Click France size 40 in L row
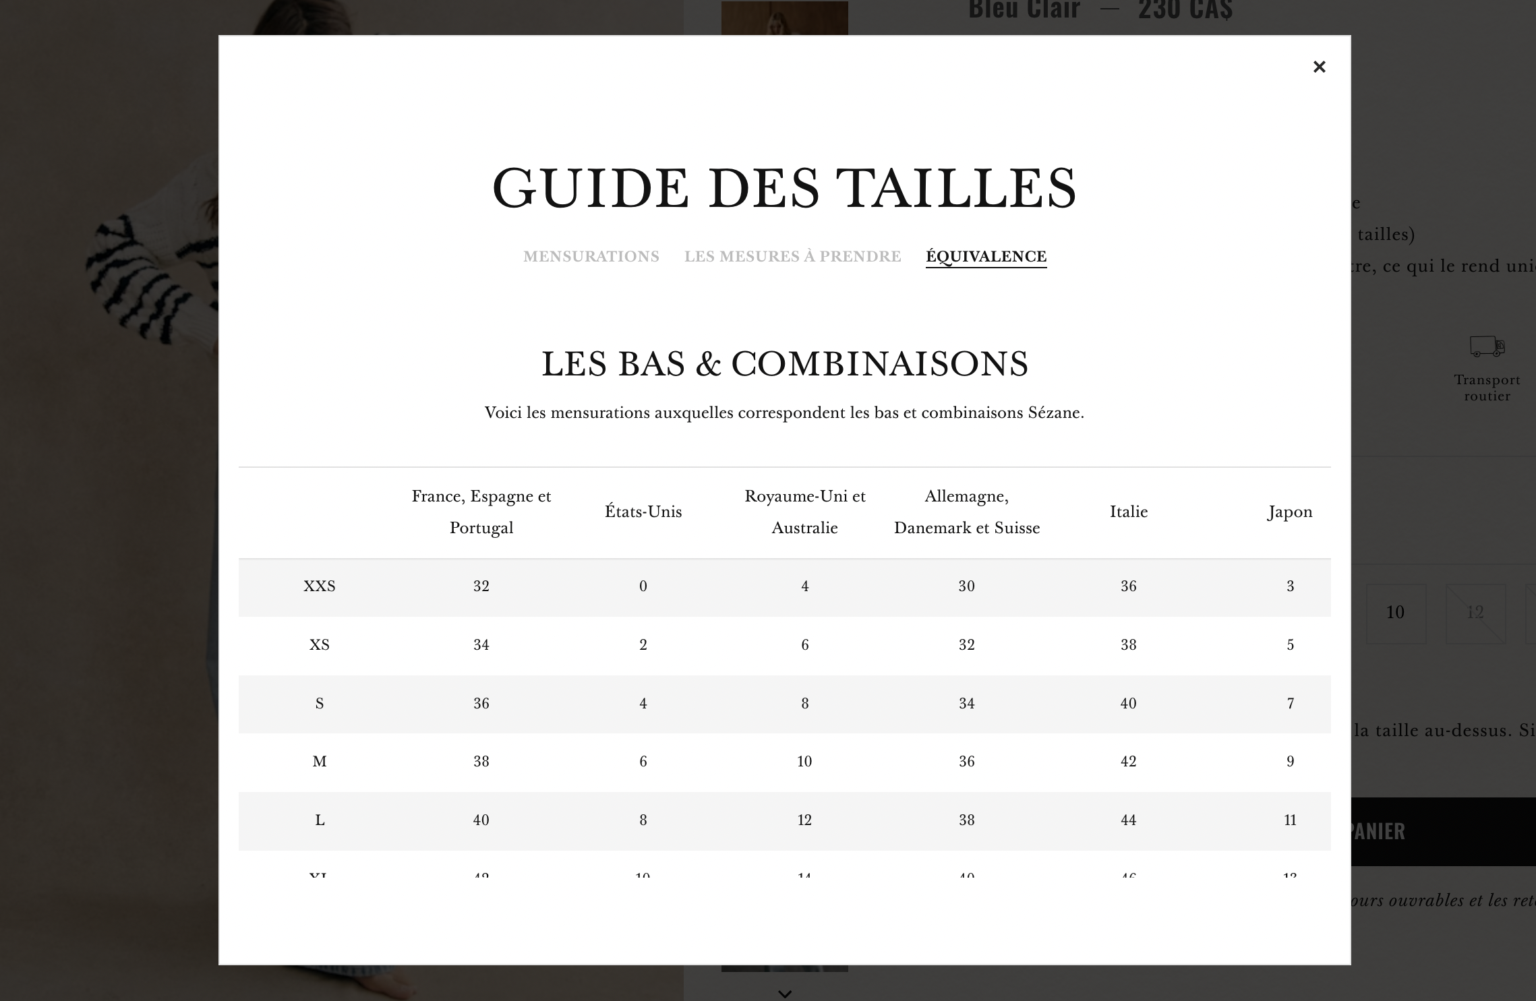Image resolution: width=1536 pixels, height=1001 pixels. [x=481, y=821]
